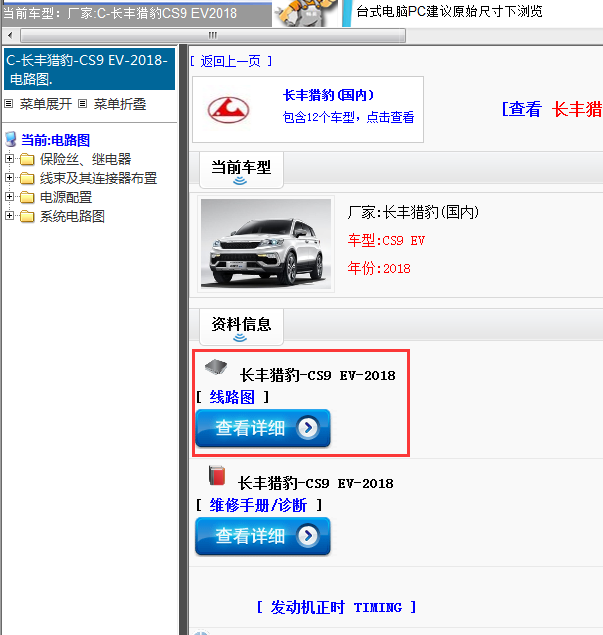Select the 当前:电路图 root item
The image size is (603, 635).
(55, 140)
